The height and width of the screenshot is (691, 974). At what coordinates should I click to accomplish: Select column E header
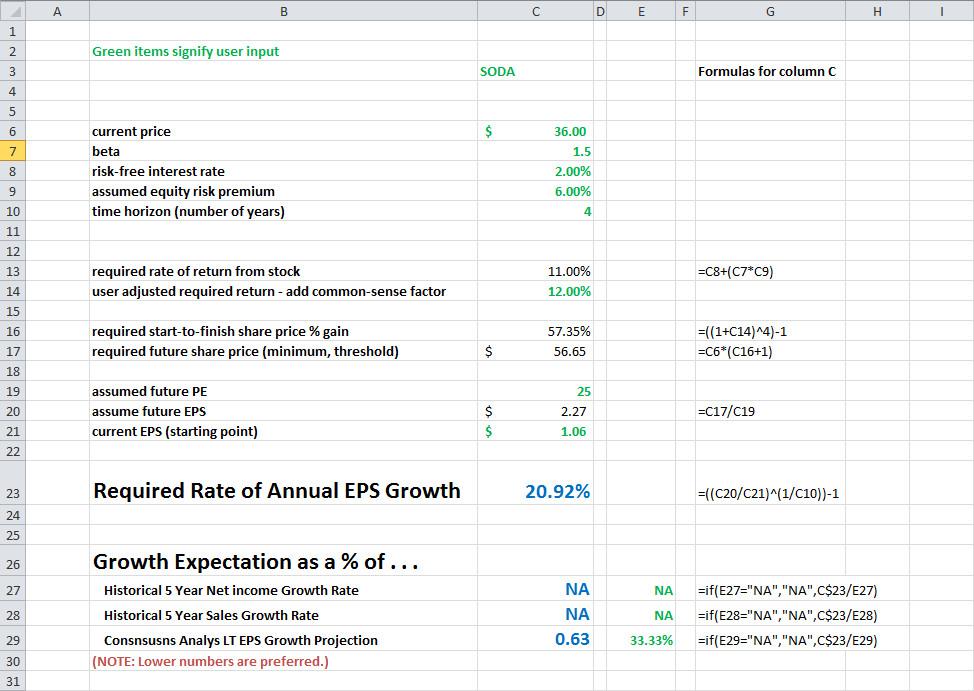641,11
